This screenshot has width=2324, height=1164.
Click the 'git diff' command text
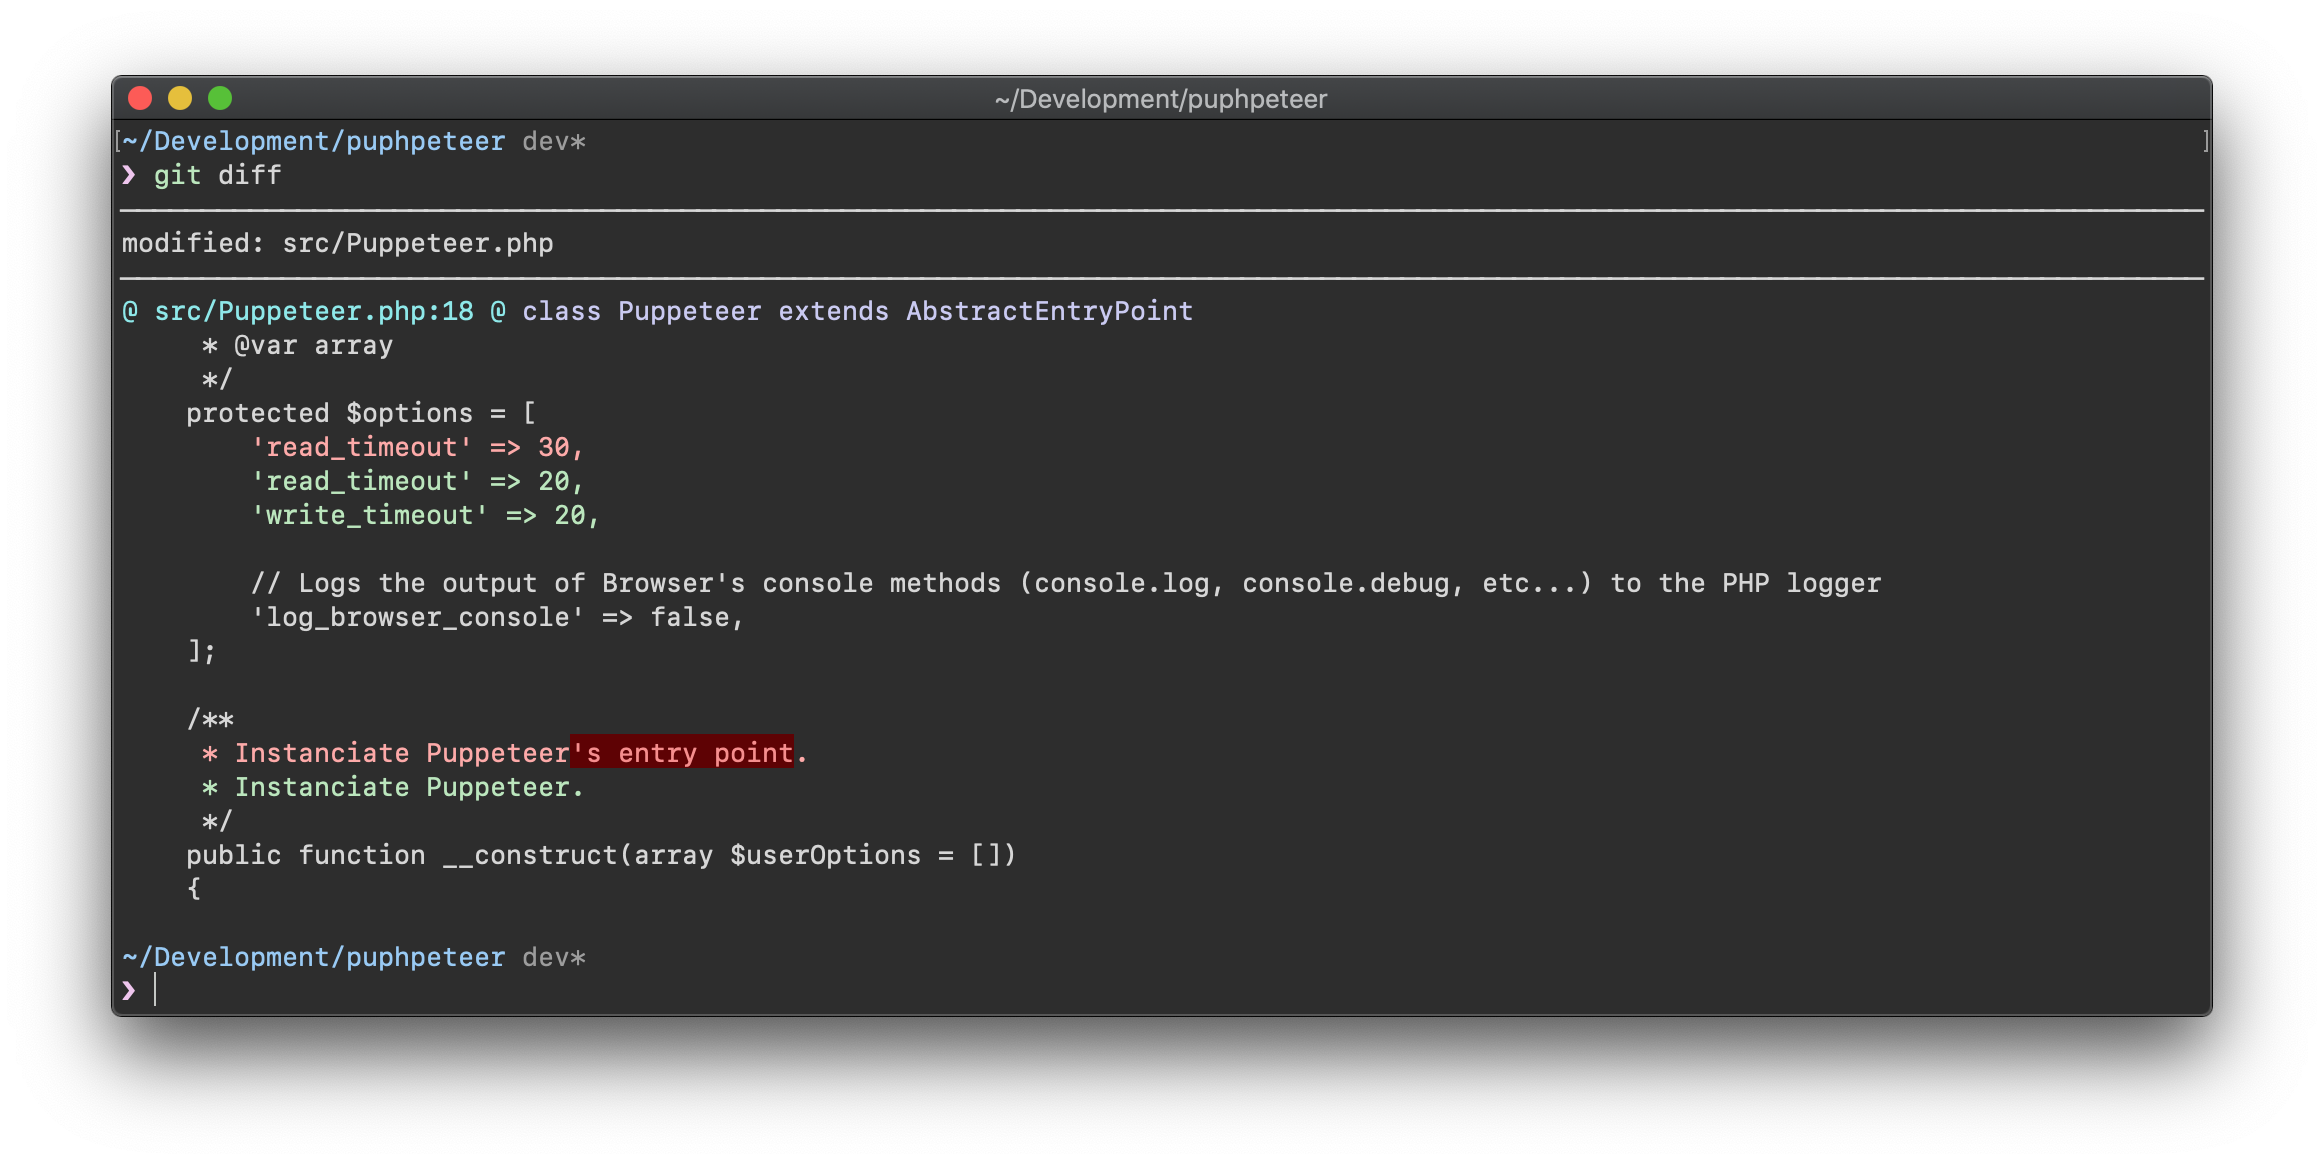point(217,175)
